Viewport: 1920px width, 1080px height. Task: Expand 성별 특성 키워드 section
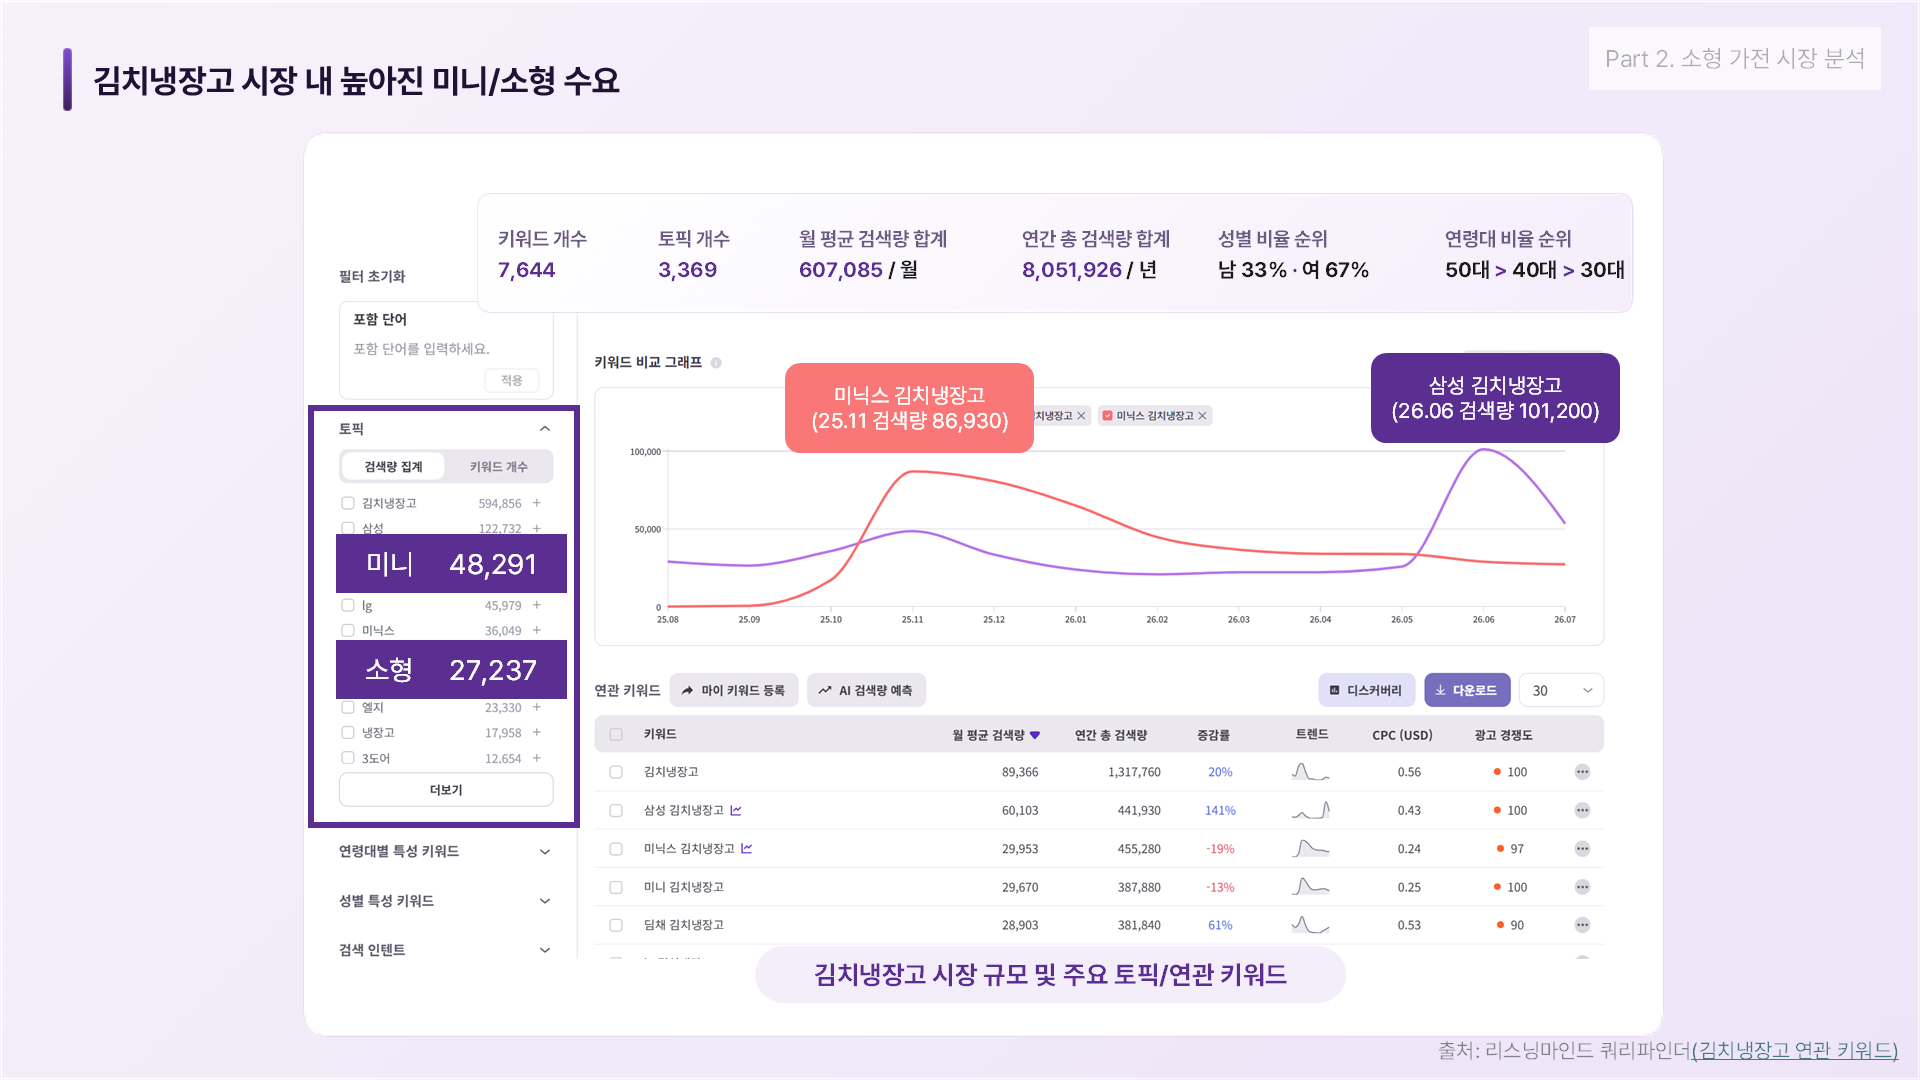pos(545,901)
